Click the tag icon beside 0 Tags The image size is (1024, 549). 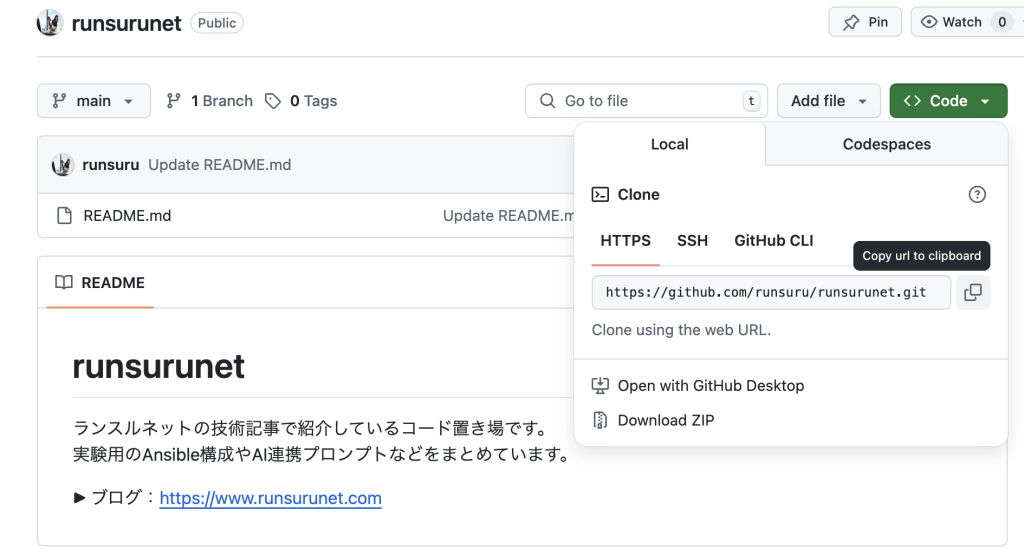point(272,101)
